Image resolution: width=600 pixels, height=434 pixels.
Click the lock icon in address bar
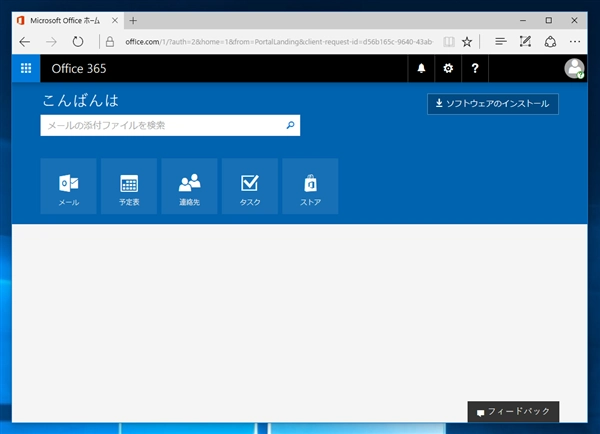point(110,42)
